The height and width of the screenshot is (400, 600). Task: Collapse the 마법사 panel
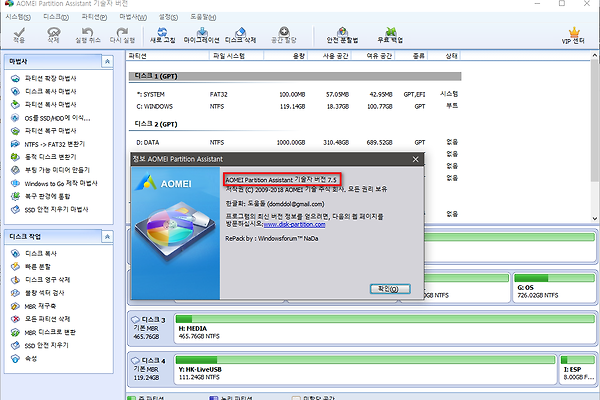pos(107,61)
